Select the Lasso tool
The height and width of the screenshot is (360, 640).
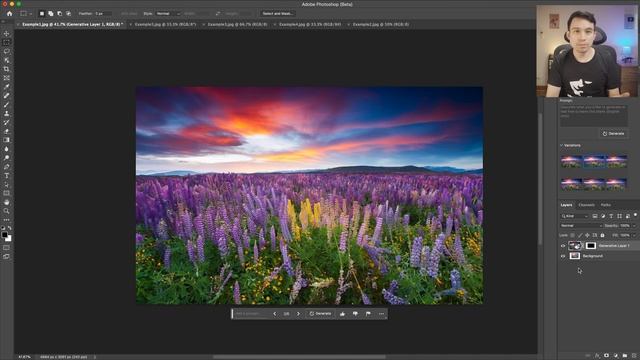[7, 51]
